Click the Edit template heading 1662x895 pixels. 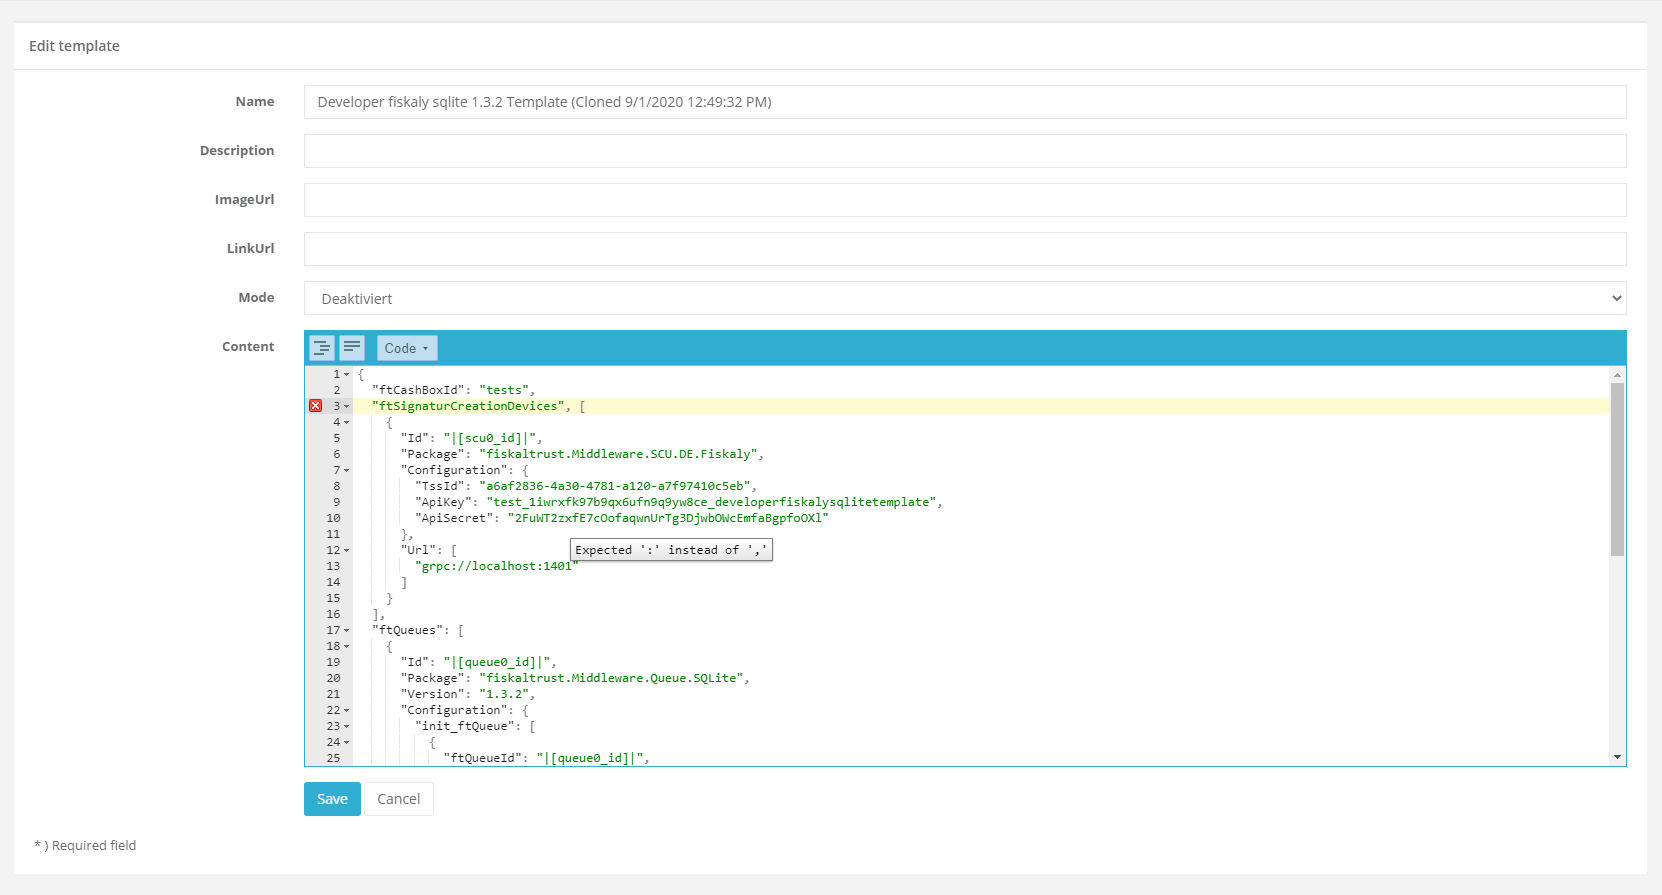tap(74, 46)
